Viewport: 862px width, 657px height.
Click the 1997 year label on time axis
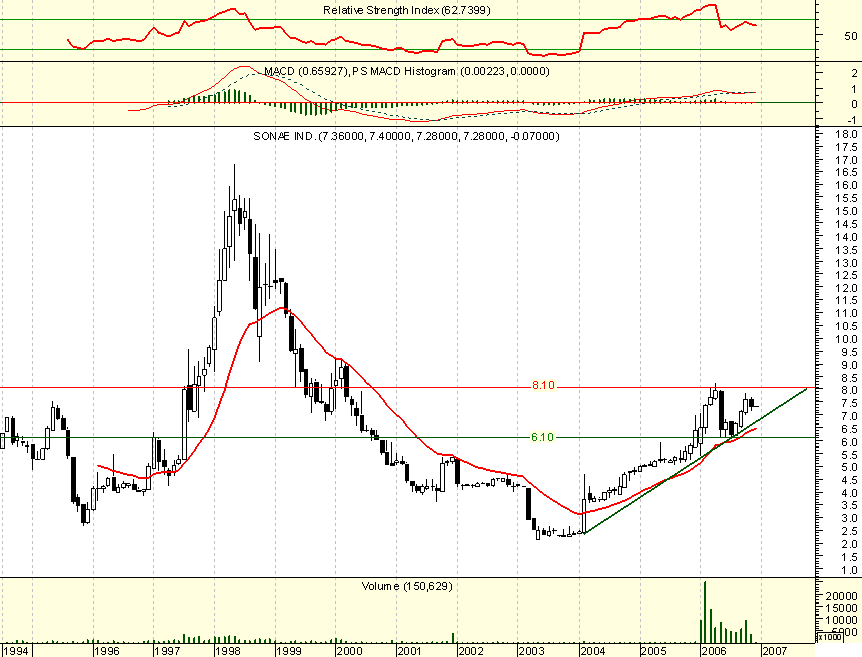(167, 651)
